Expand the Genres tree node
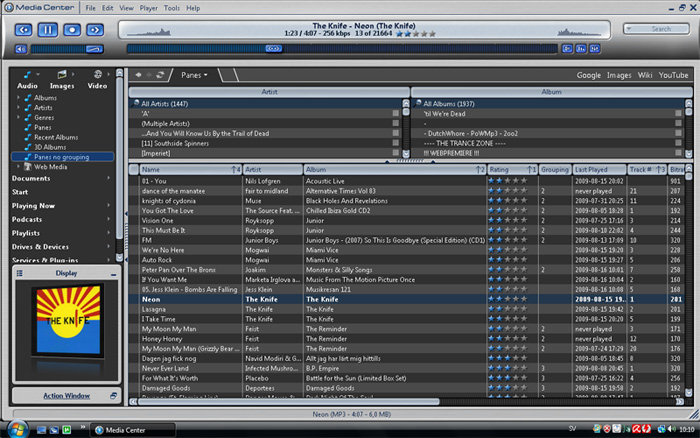This screenshot has height=438, width=700. tap(18, 117)
